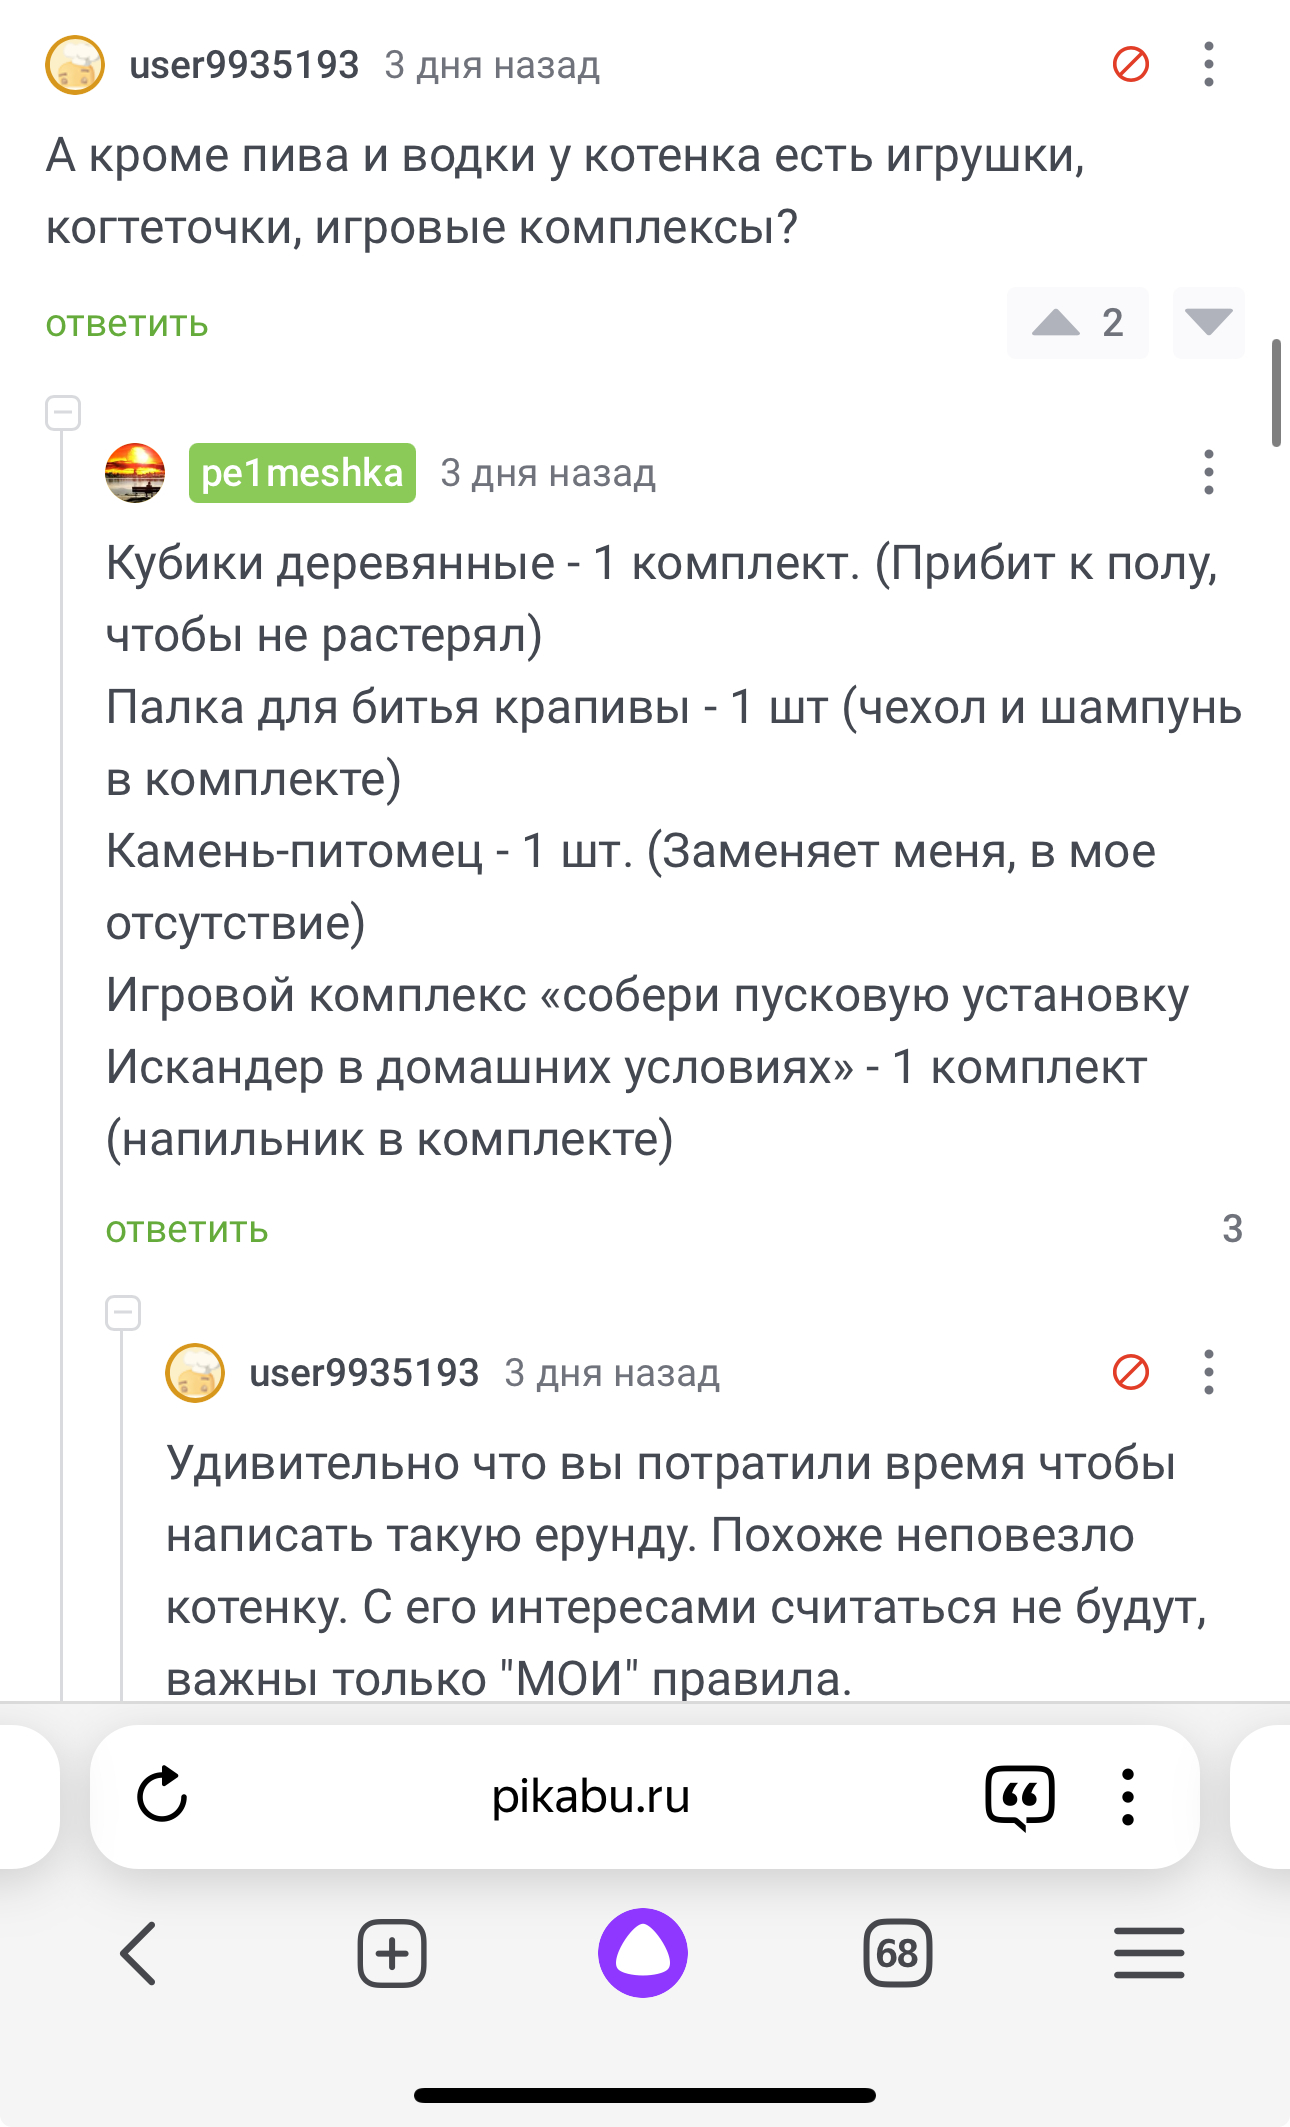The height and width of the screenshot is (2127, 1290).
Task: Reload the pikabu.ru page
Action: pos(162,1796)
